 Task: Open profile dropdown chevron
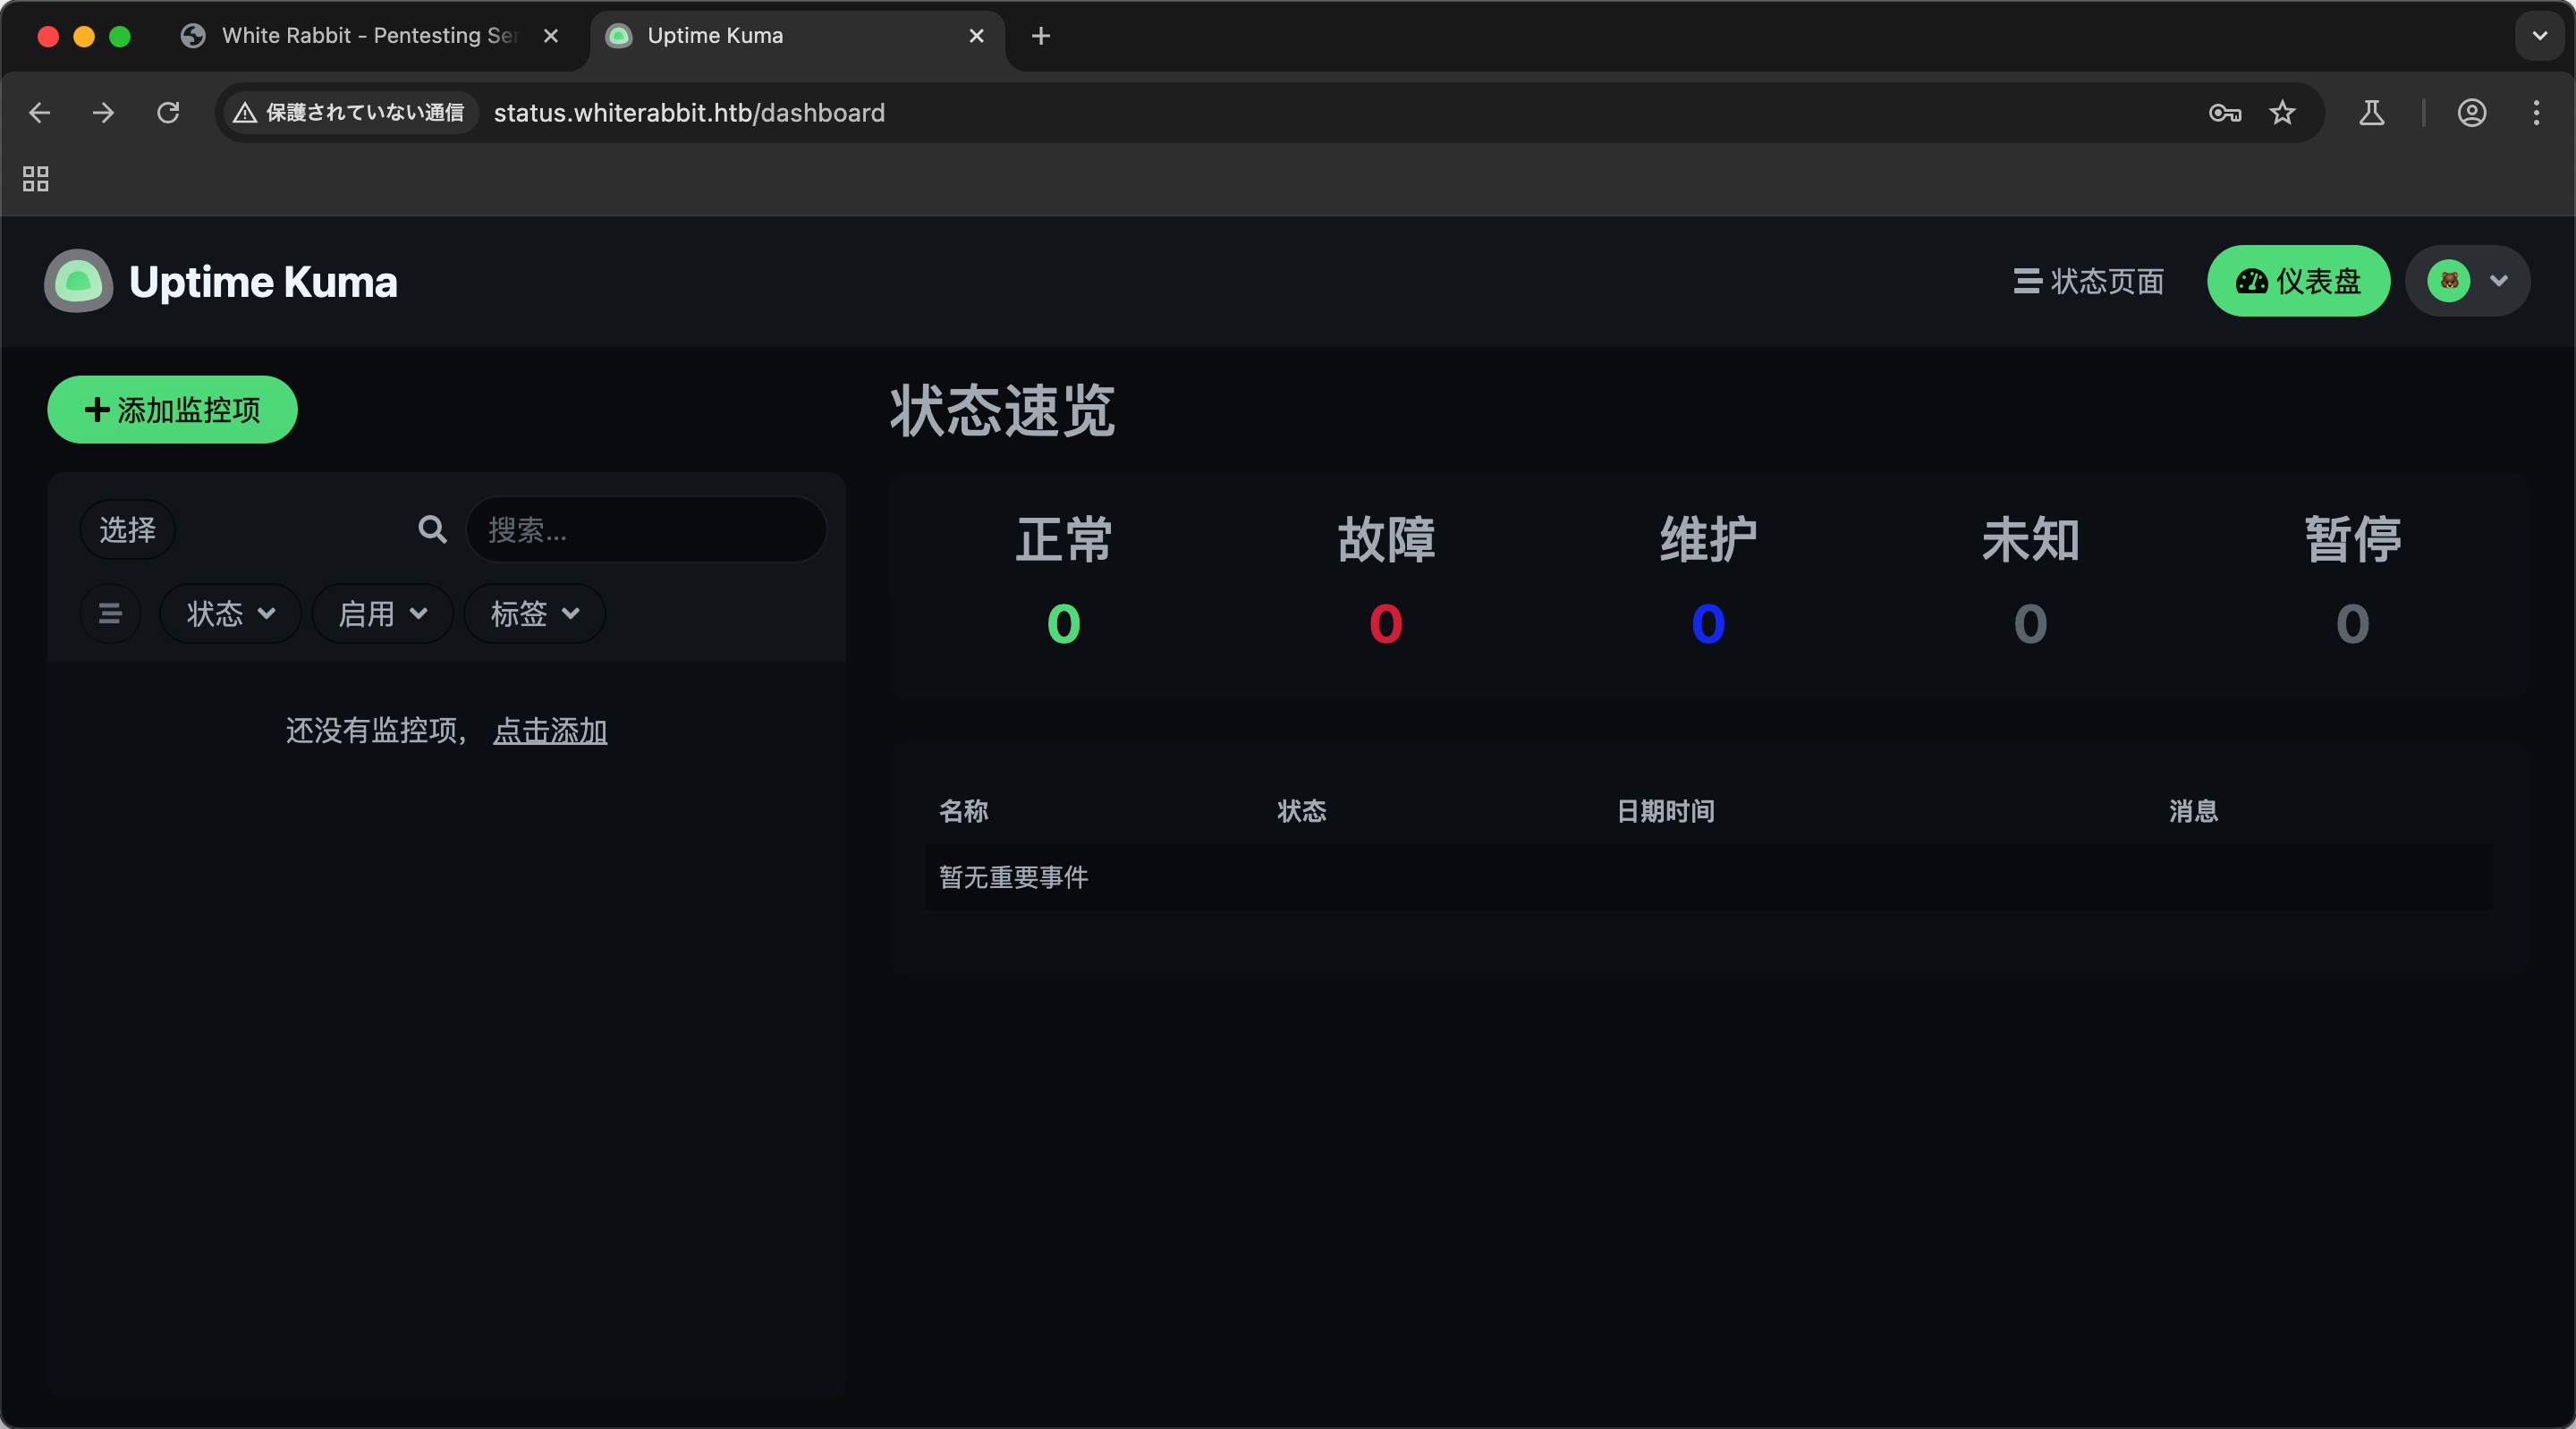click(x=2499, y=281)
